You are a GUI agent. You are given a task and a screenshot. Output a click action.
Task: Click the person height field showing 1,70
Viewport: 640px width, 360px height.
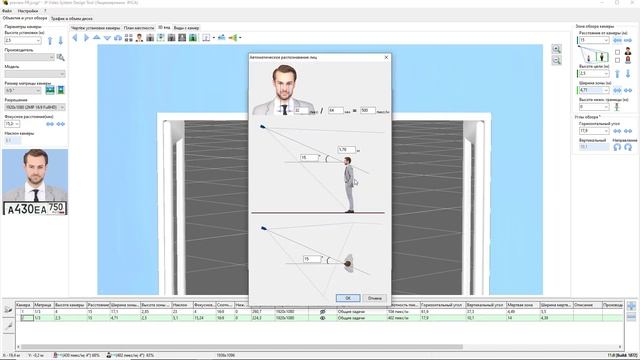coord(347,150)
